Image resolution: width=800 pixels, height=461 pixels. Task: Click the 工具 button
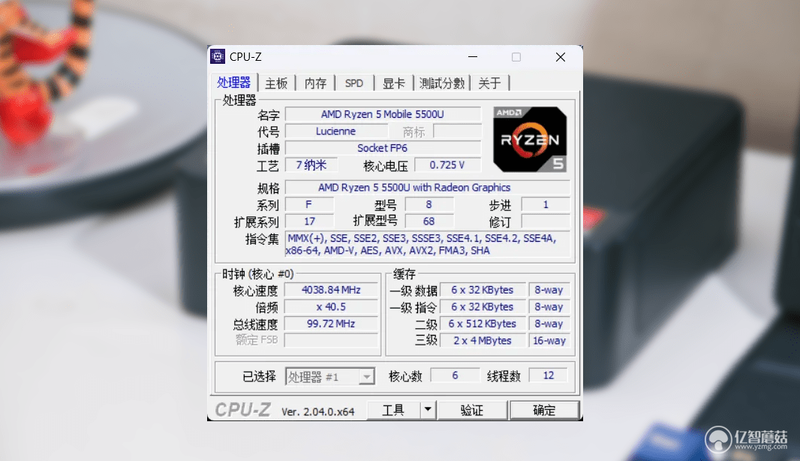click(394, 410)
